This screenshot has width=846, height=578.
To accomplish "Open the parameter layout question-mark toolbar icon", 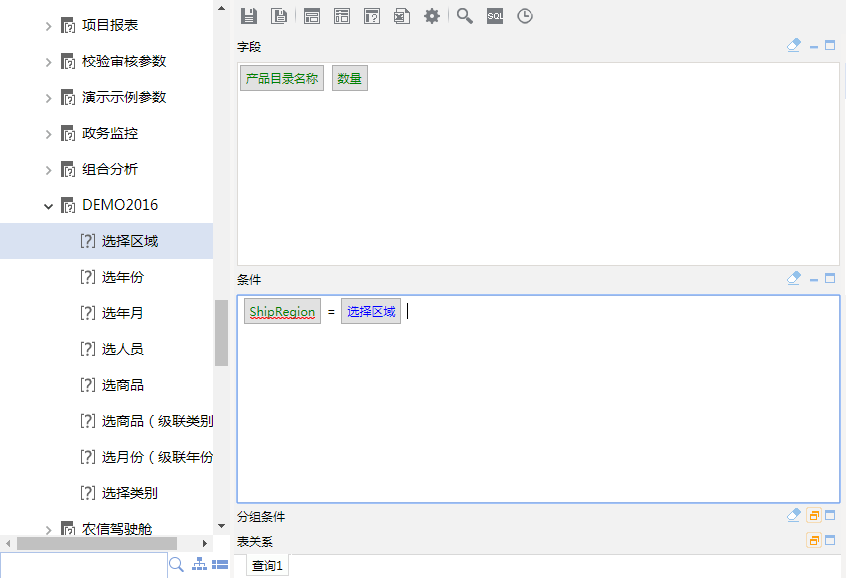I will point(372,16).
